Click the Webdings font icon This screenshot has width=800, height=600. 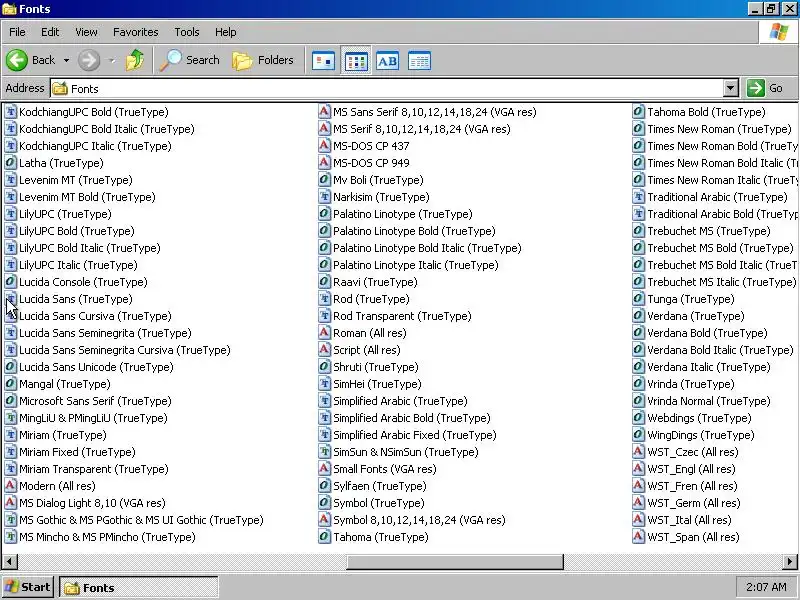[x=638, y=418]
